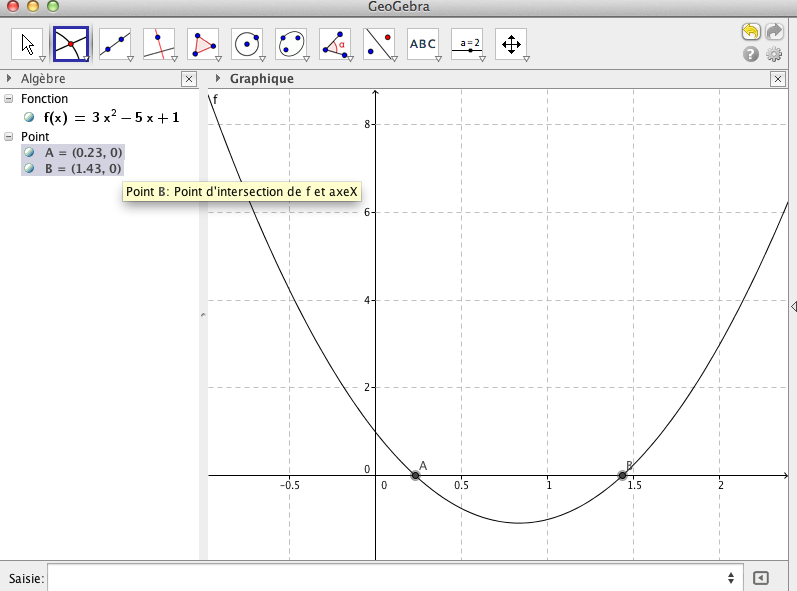The height and width of the screenshot is (591, 797).
Task: Toggle visibility of point A
Action: click(x=29, y=153)
